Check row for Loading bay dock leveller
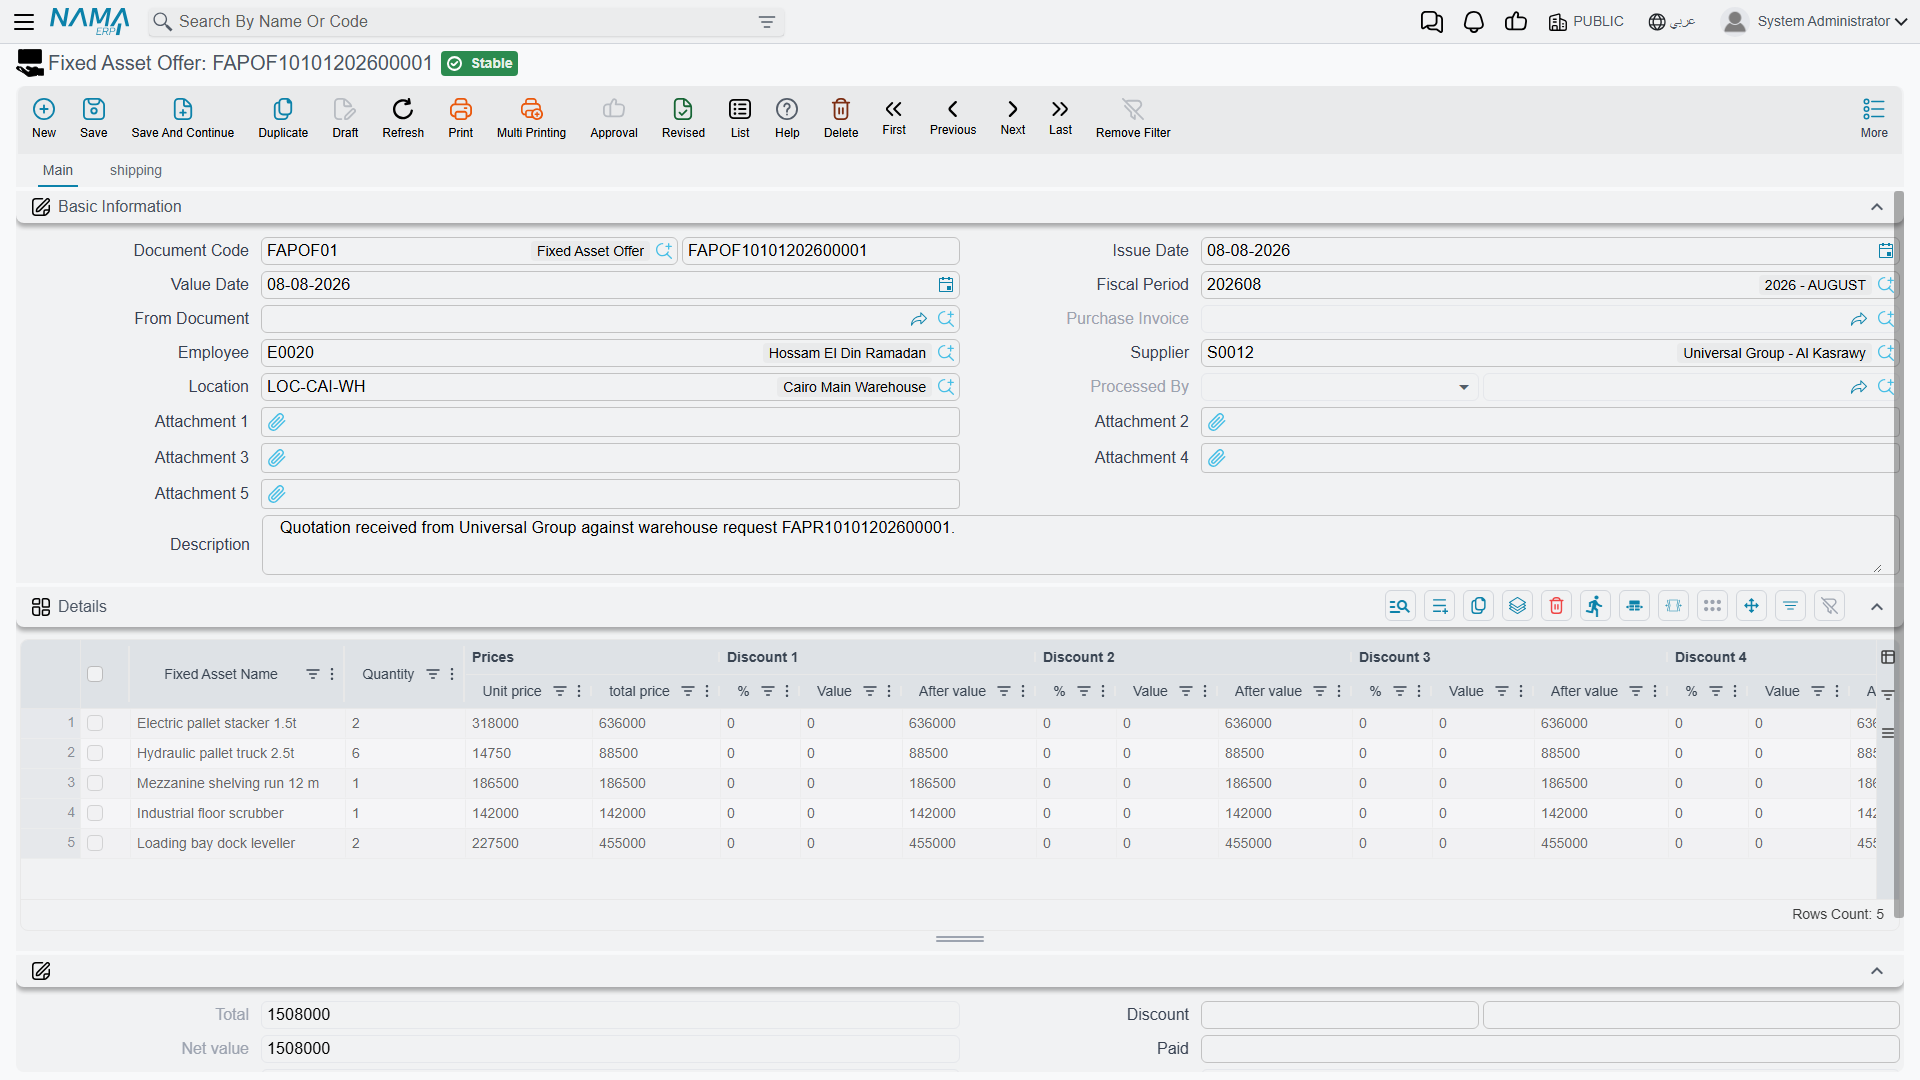 click(x=95, y=843)
